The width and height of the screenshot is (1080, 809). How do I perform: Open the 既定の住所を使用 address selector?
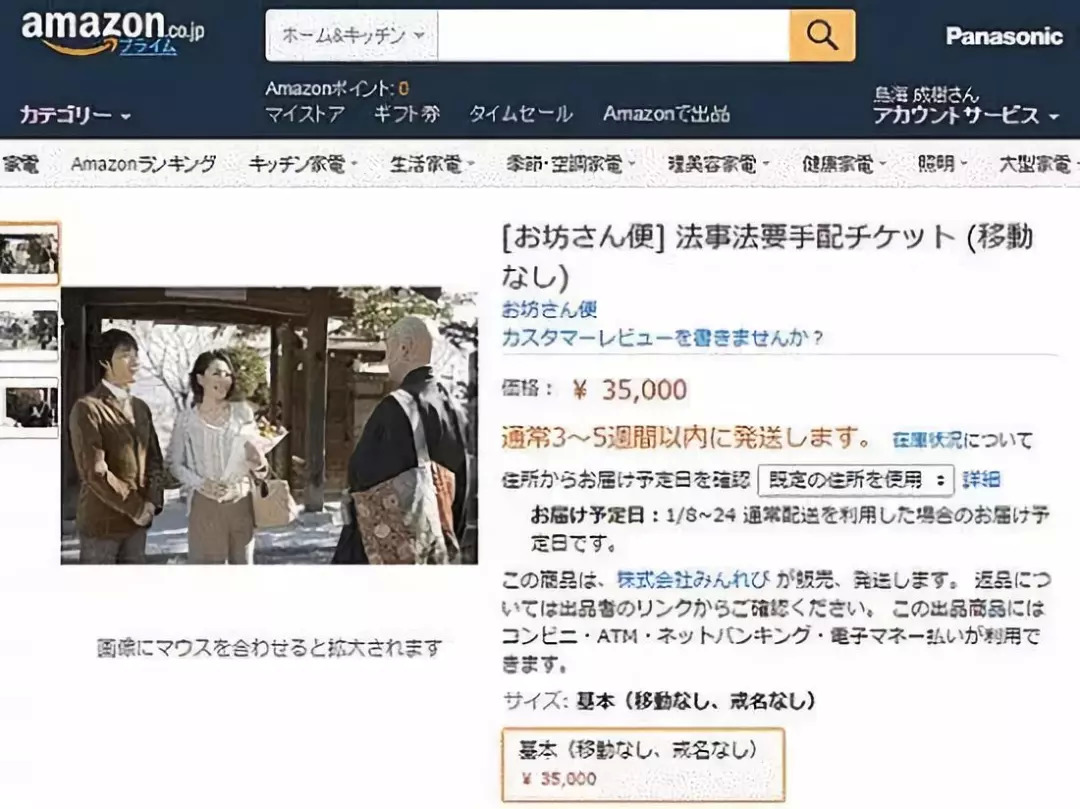click(x=855, y=480)
